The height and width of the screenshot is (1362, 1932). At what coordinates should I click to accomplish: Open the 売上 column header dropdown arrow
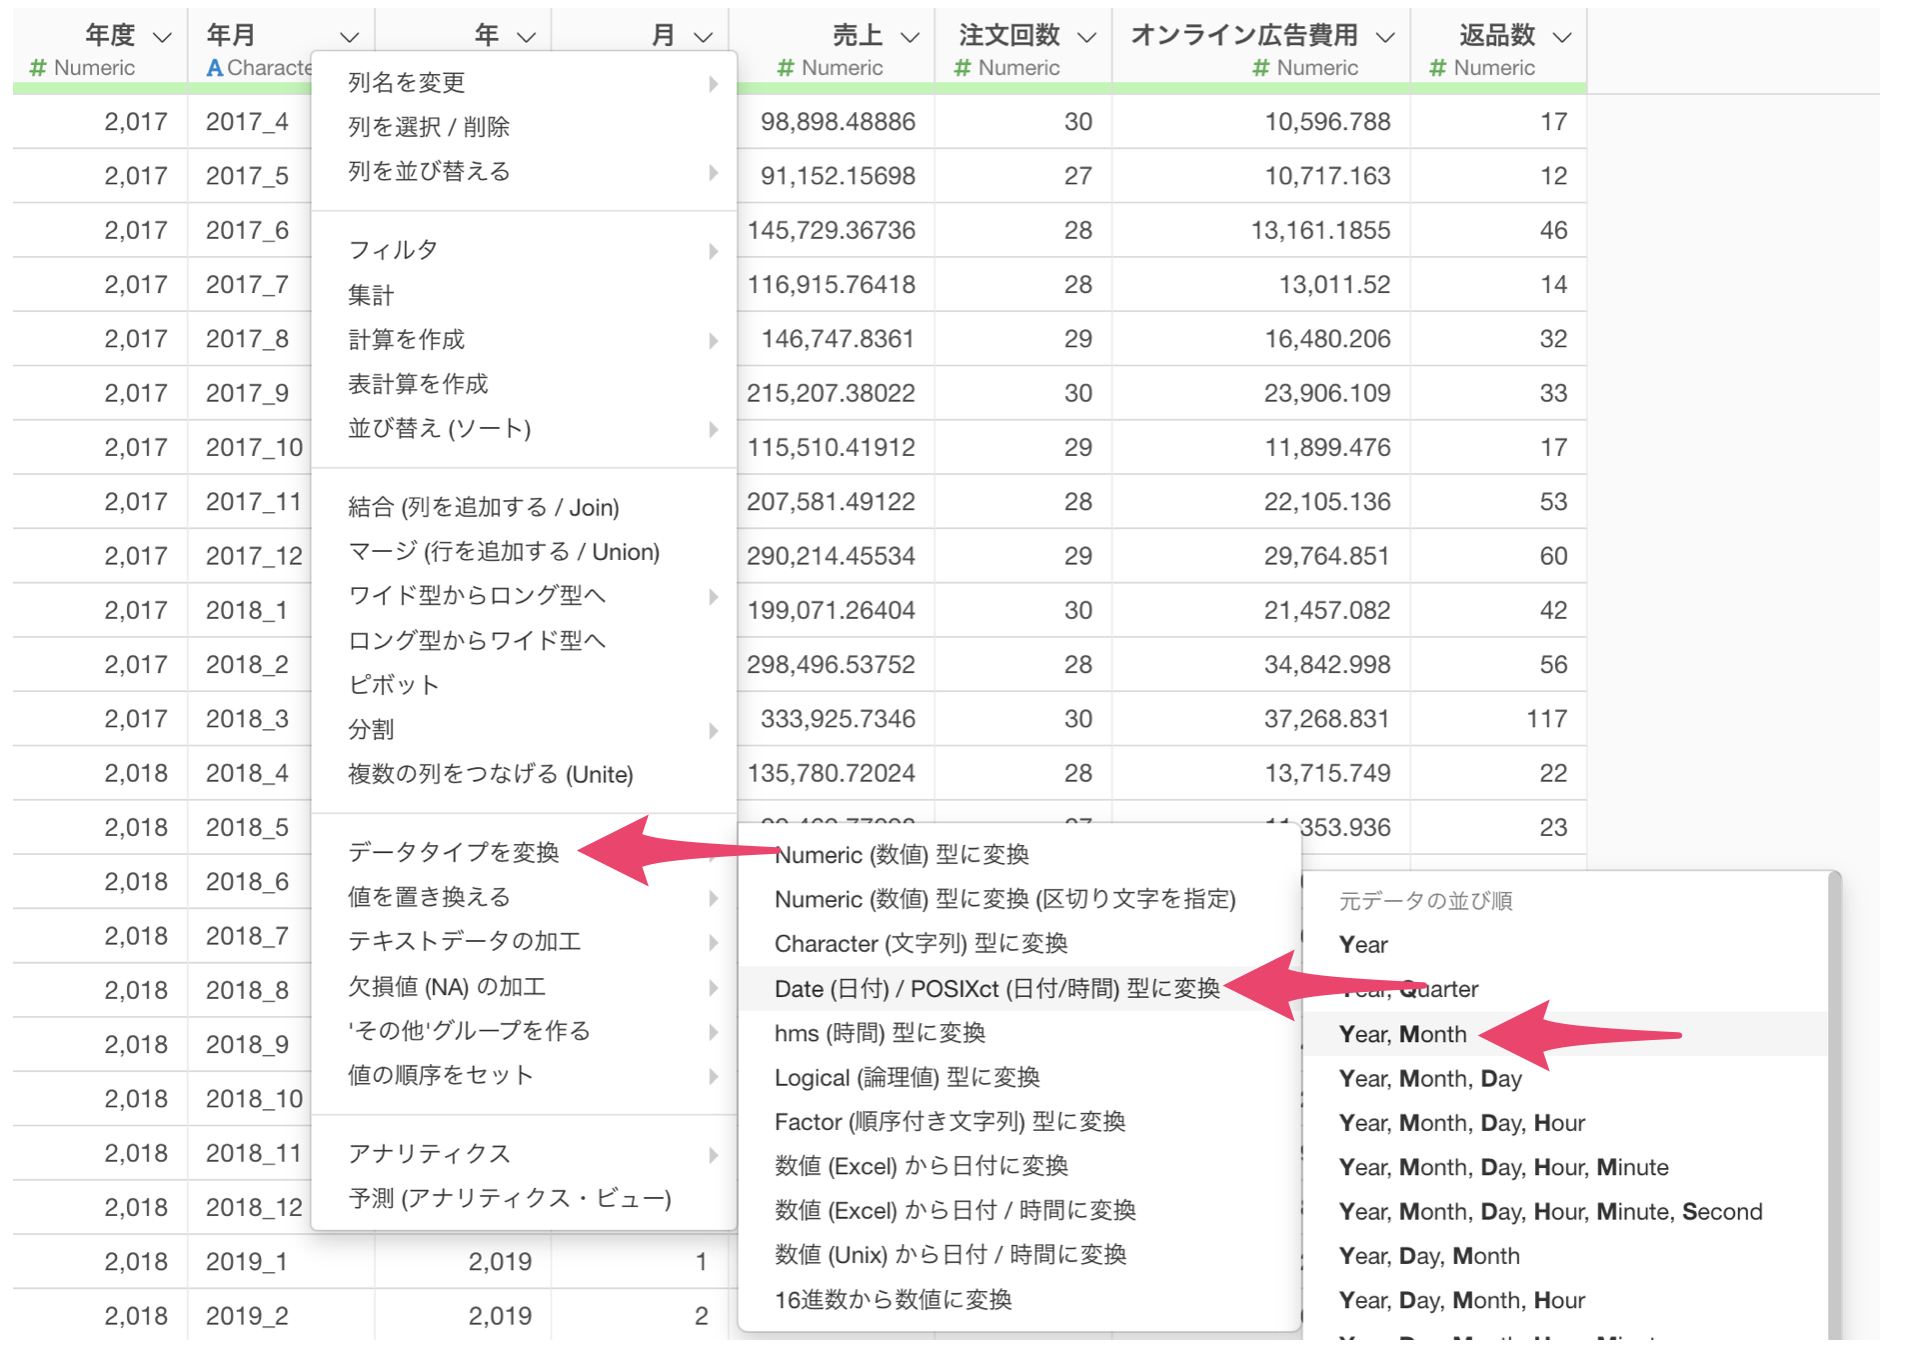pos(910,38)
